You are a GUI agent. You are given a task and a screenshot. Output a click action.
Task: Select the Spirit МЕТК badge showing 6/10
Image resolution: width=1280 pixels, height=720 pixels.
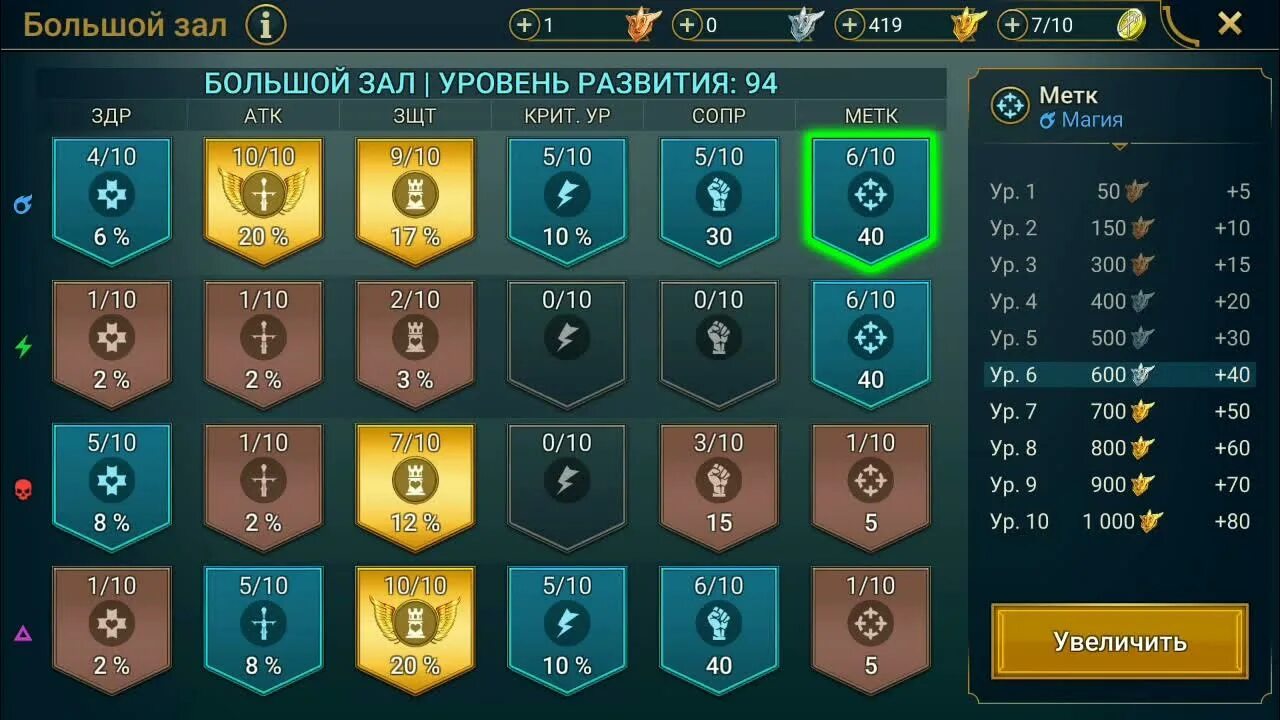click(x=871, y=344)
